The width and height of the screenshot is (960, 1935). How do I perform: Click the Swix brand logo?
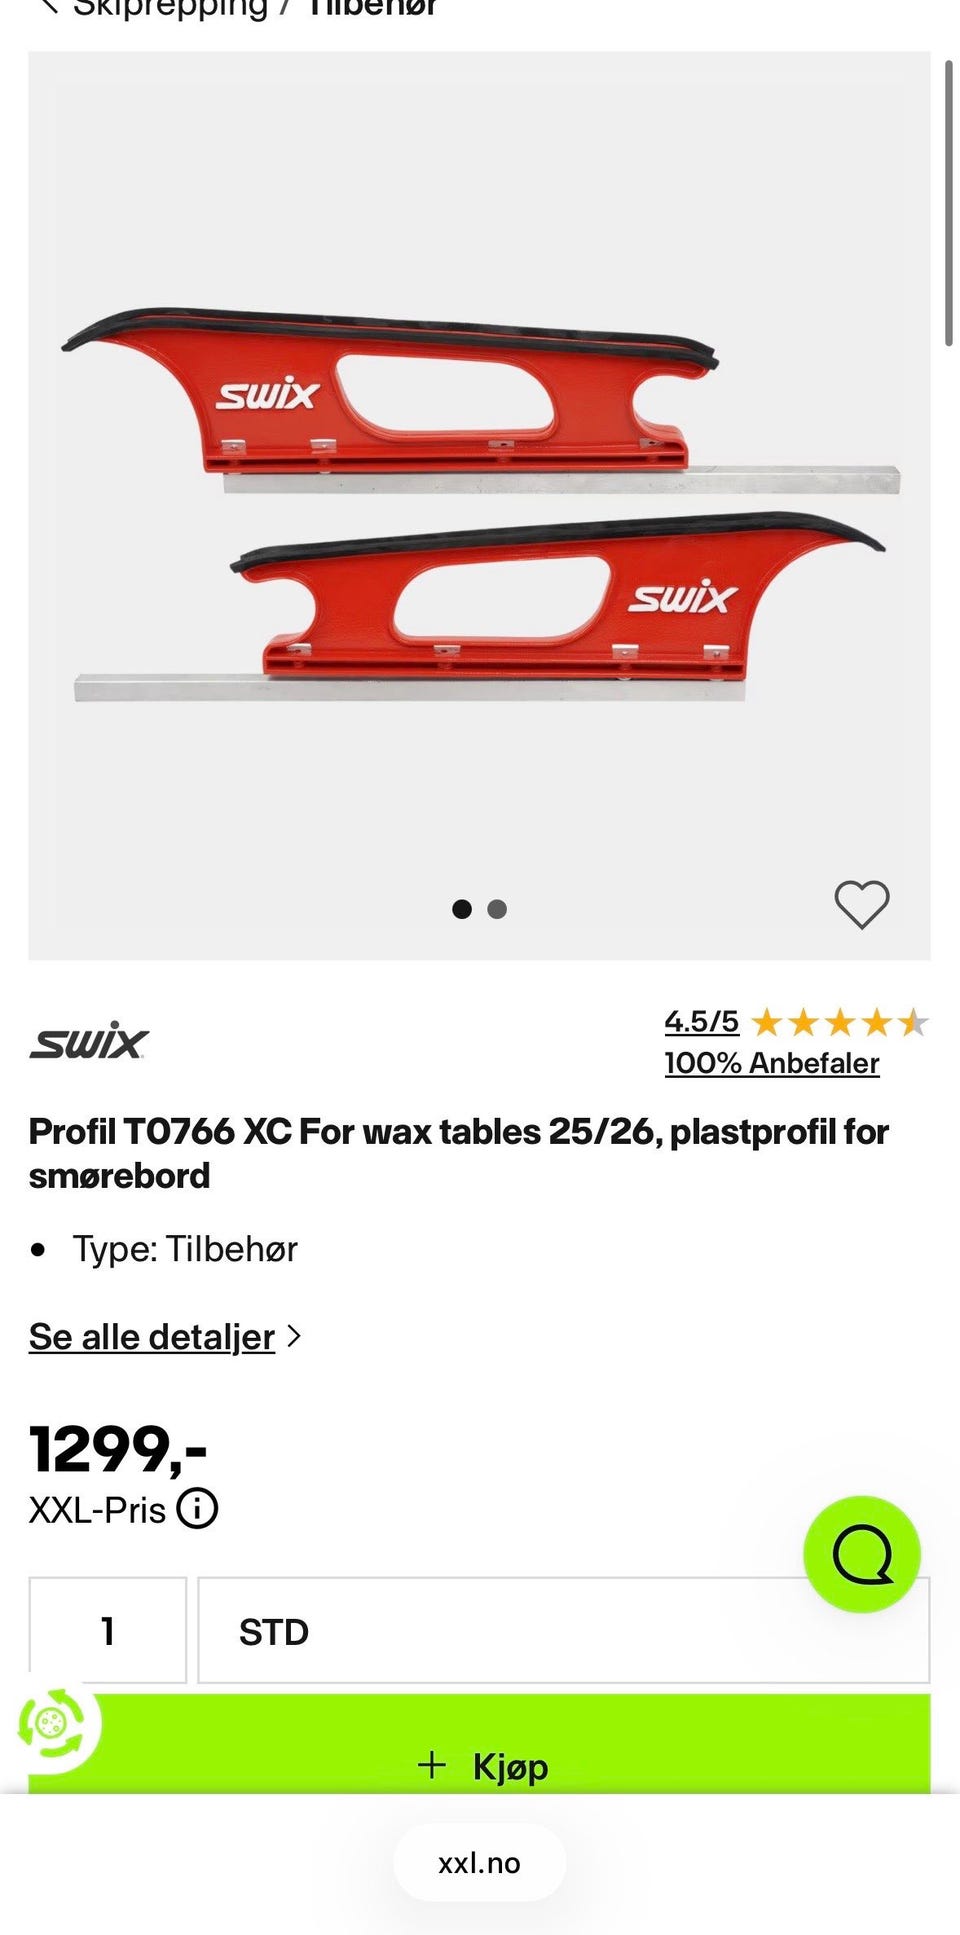[x=89, y=1041]
